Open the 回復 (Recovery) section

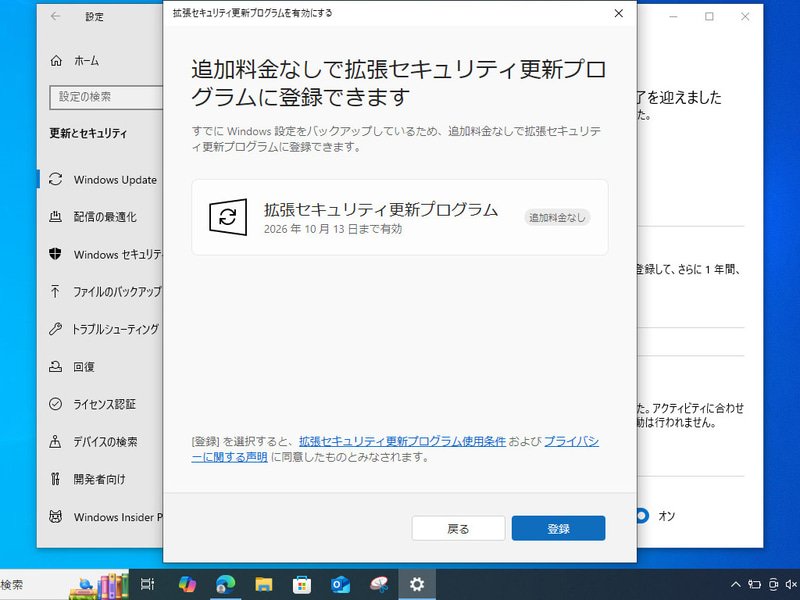90,367
